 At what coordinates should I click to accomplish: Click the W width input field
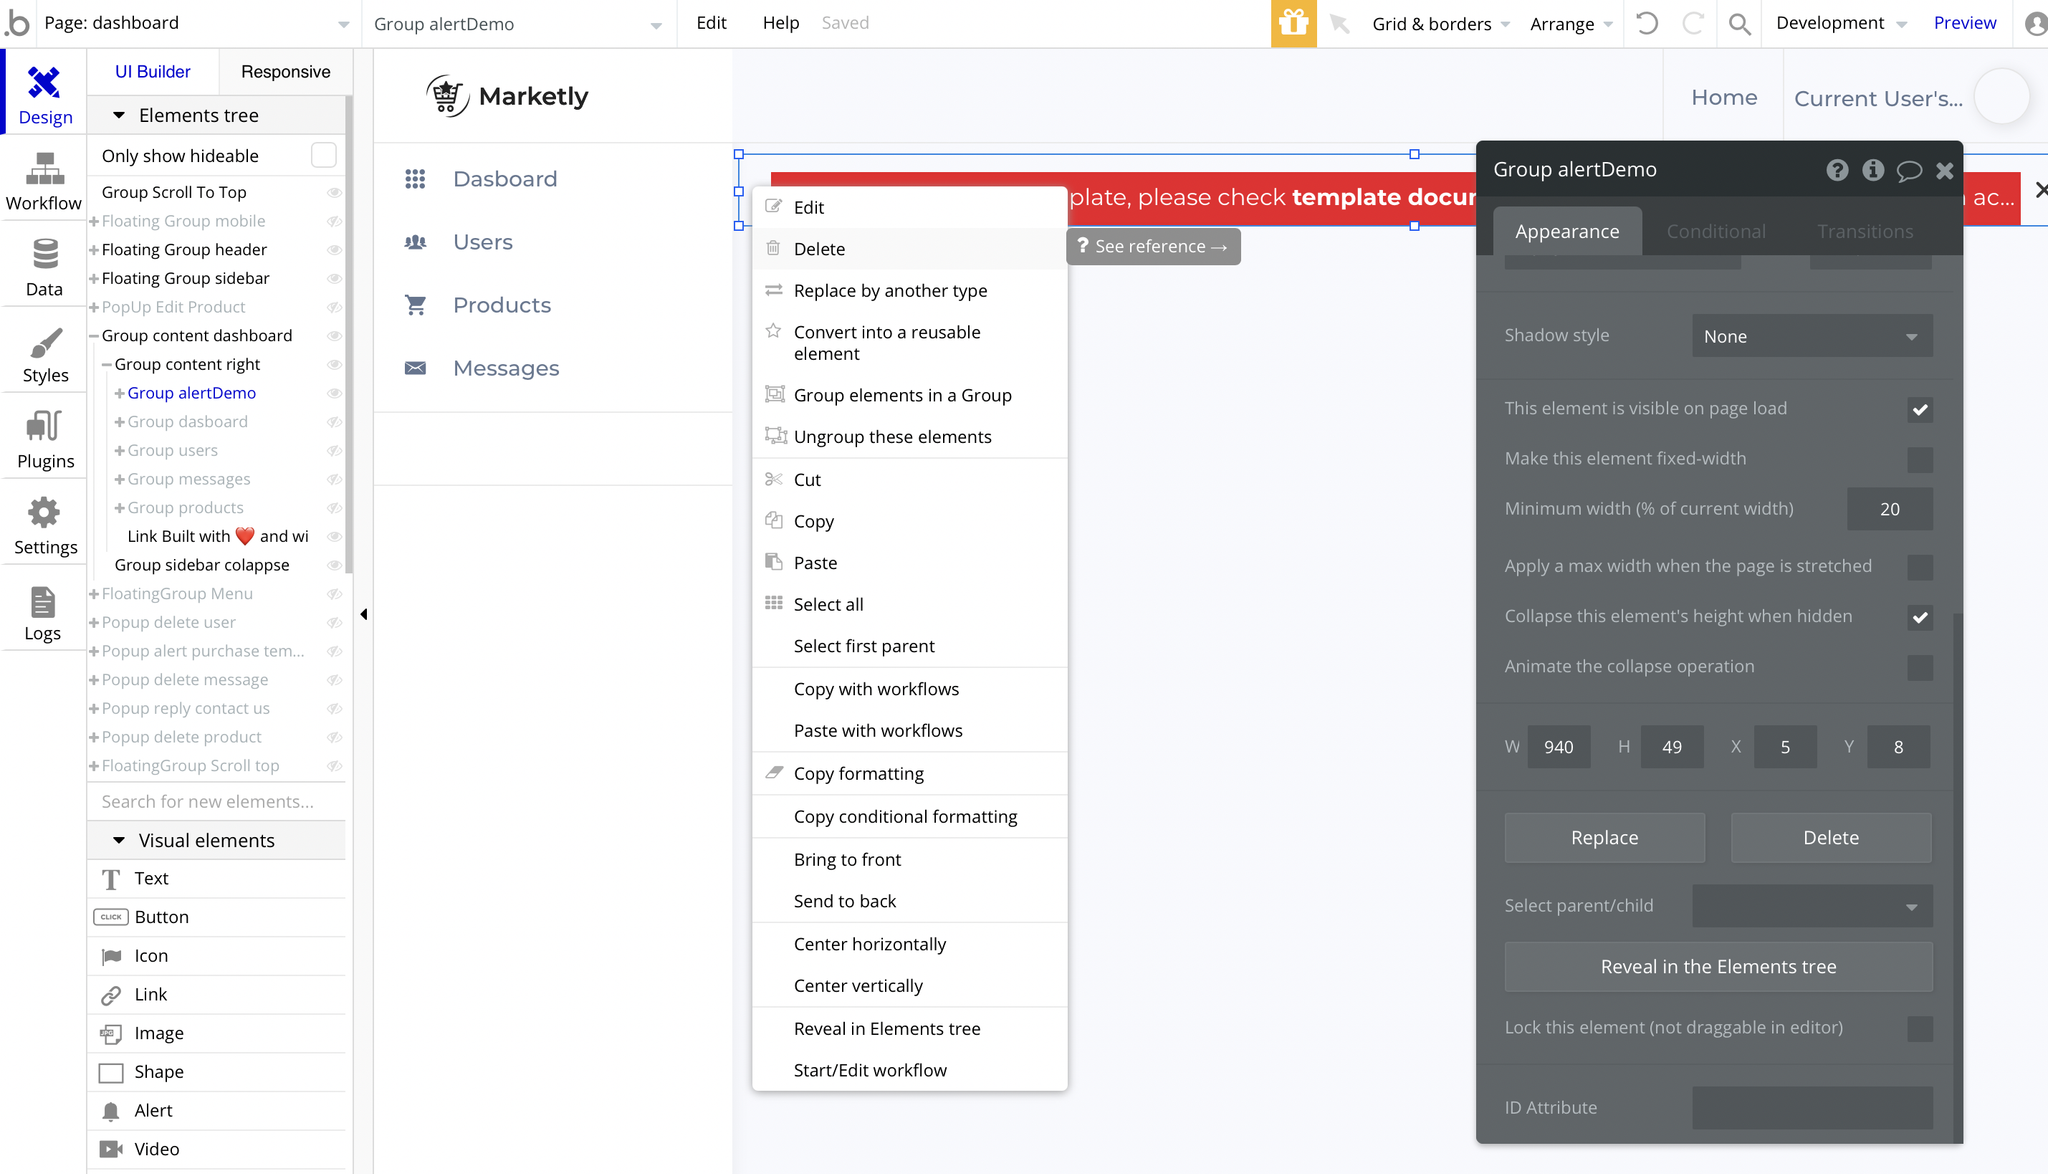point(1557,747)
